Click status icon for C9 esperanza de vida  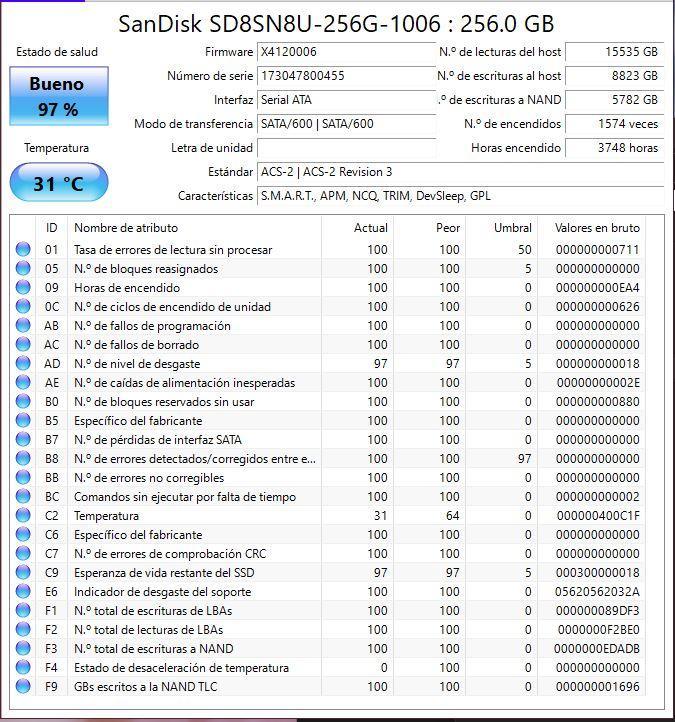point(23,572)
